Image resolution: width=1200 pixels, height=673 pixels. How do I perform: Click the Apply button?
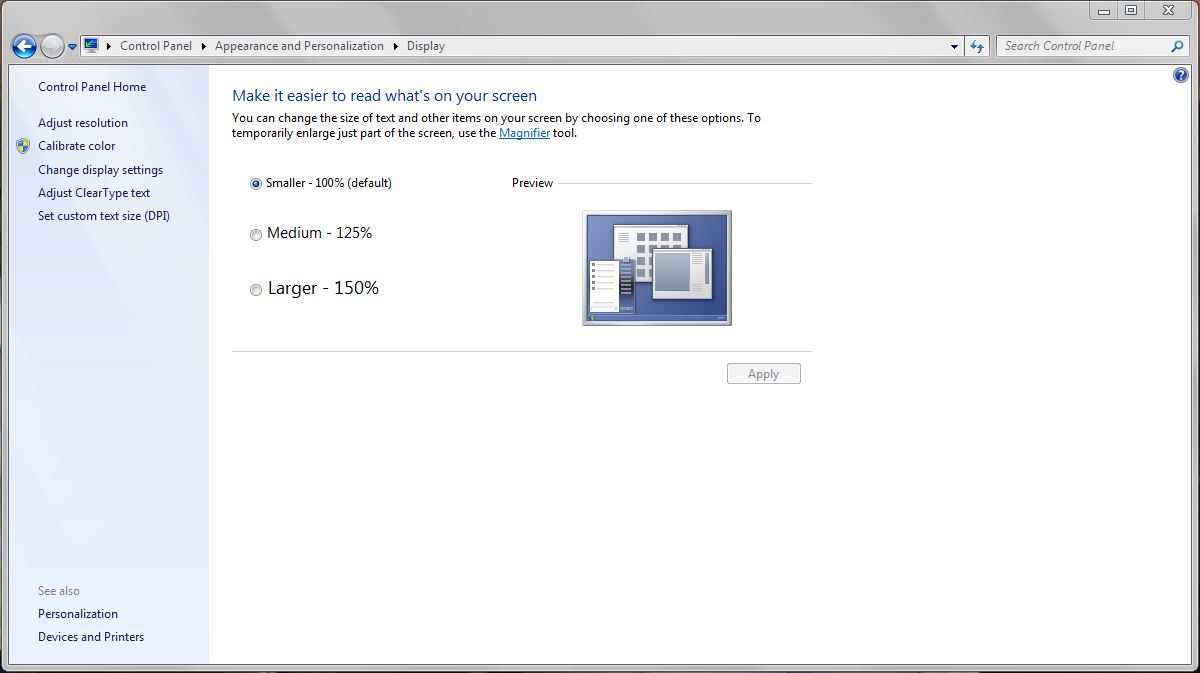point(764,374)
